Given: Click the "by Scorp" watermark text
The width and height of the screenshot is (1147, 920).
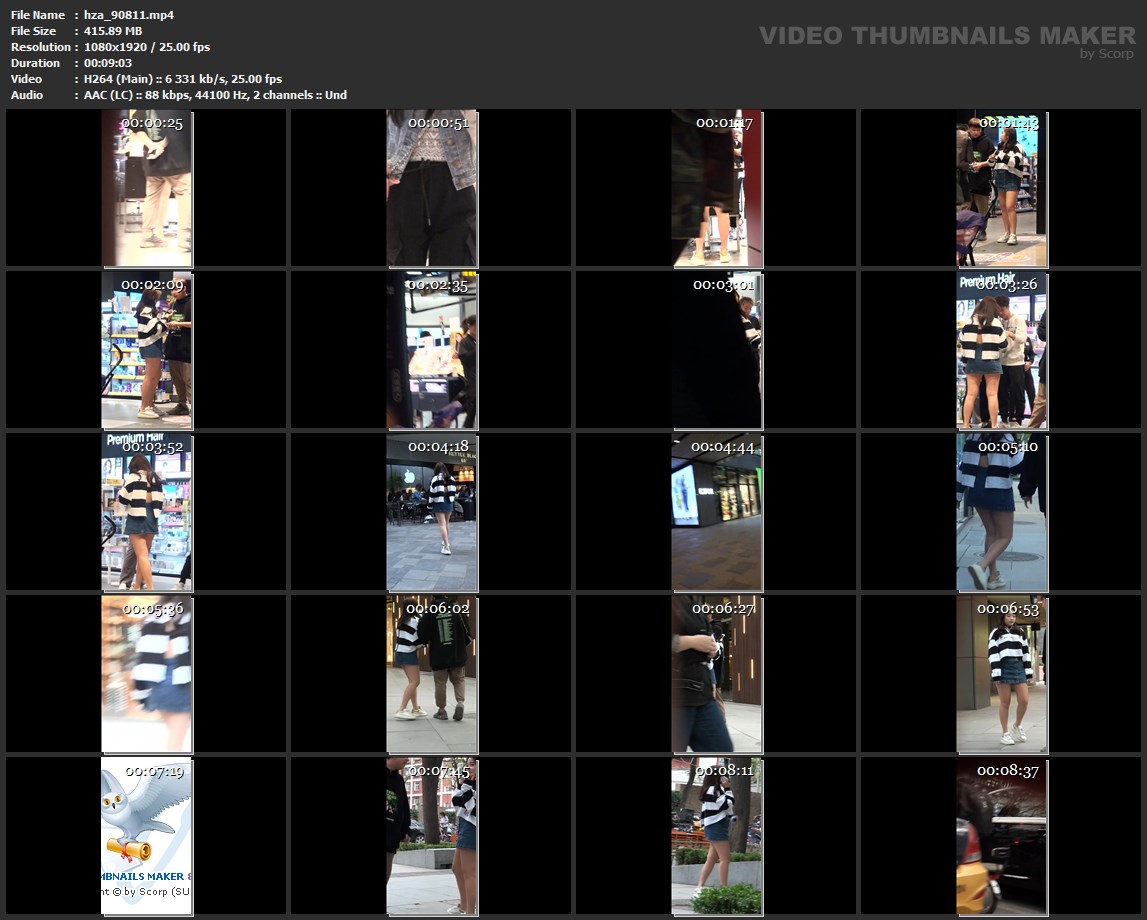Looking at the screenshot, I should pyautogui.click(x=1106, y=54).
